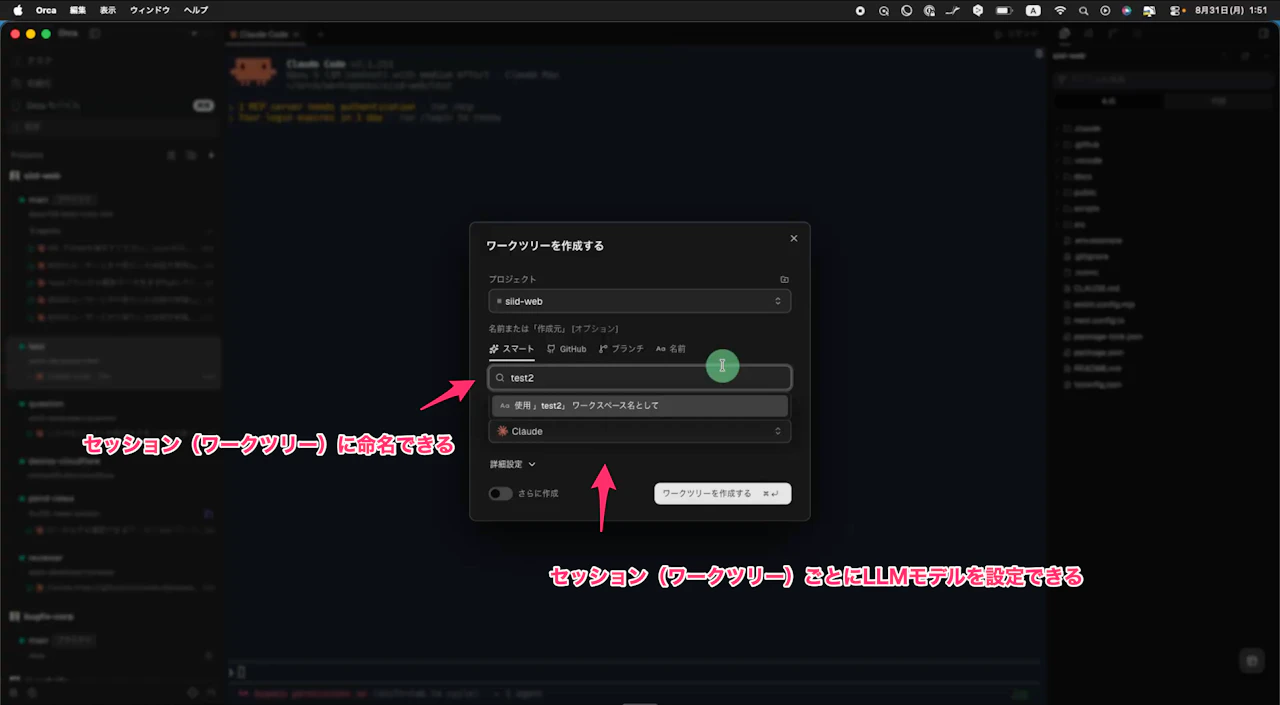This screenshot has height=705, width=1280.
Task: Toggle the sidebar icon next to Orca title
Action: click(x=95, y=33)
